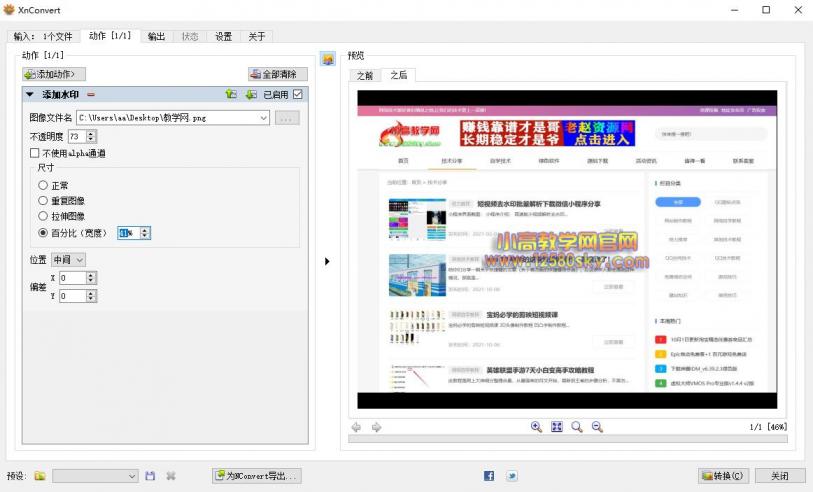Move the 添加水印 action up
813x492 pixels.
[231, 94]
